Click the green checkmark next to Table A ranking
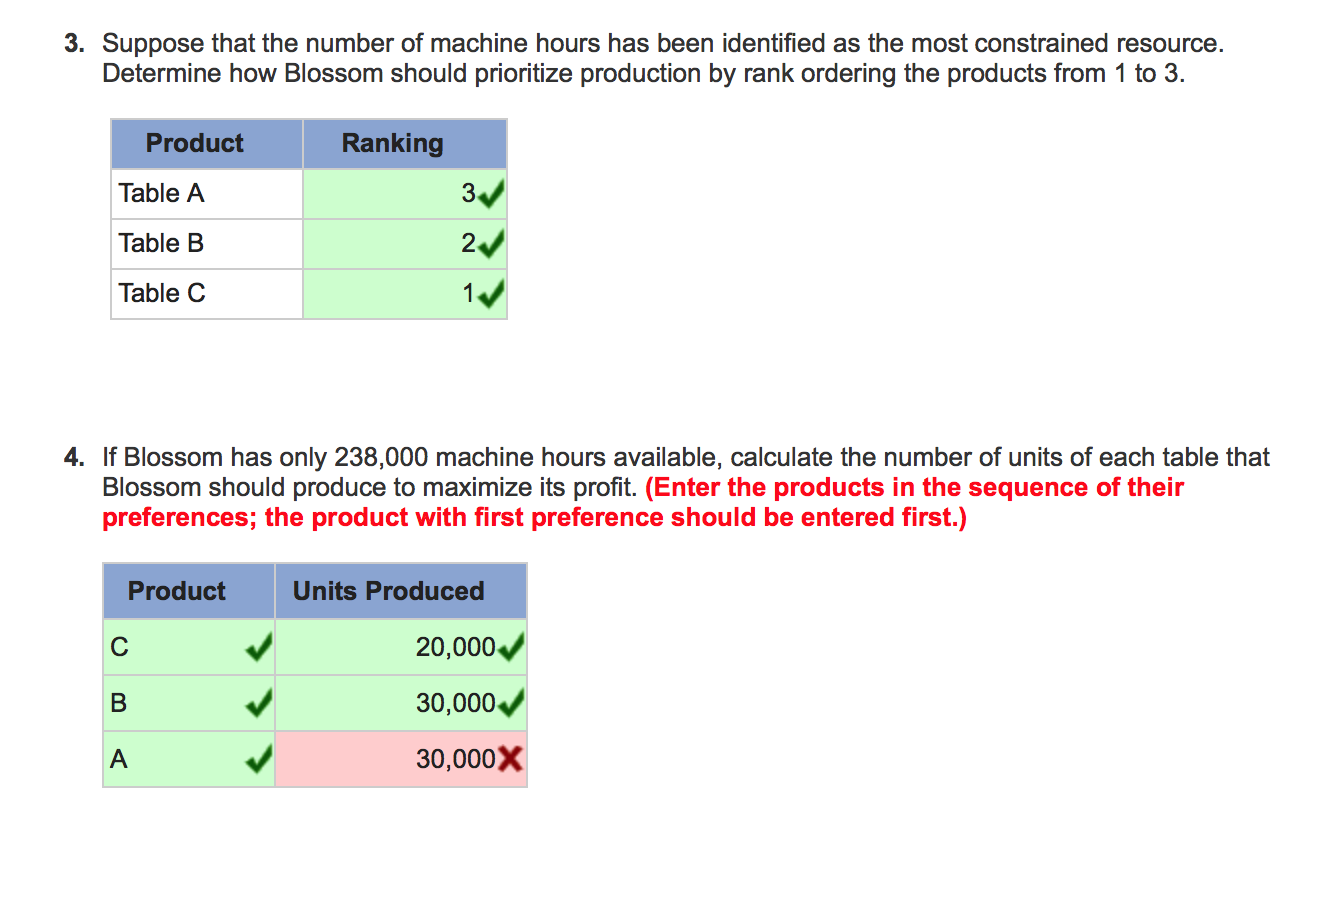Image resolution: width=1344 pixels, height=910 pixels. click(491, 194)
